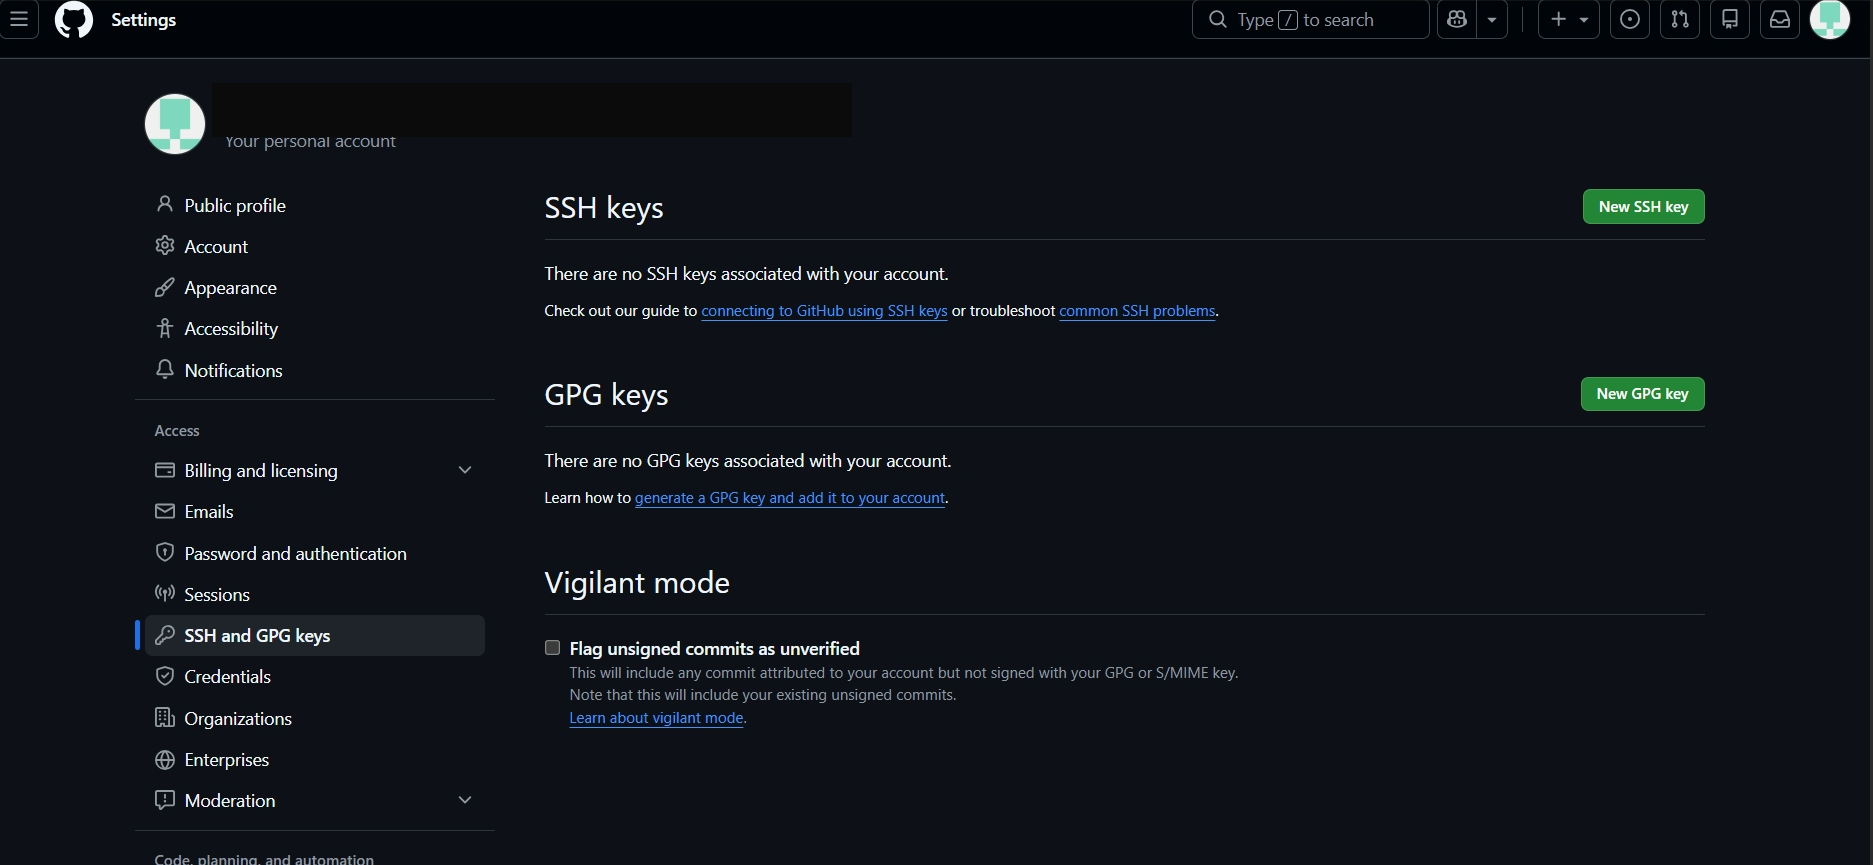Open Copilot chat icon in header
The height and width of the screenshot is (865, 1873).
(1457, 20)
